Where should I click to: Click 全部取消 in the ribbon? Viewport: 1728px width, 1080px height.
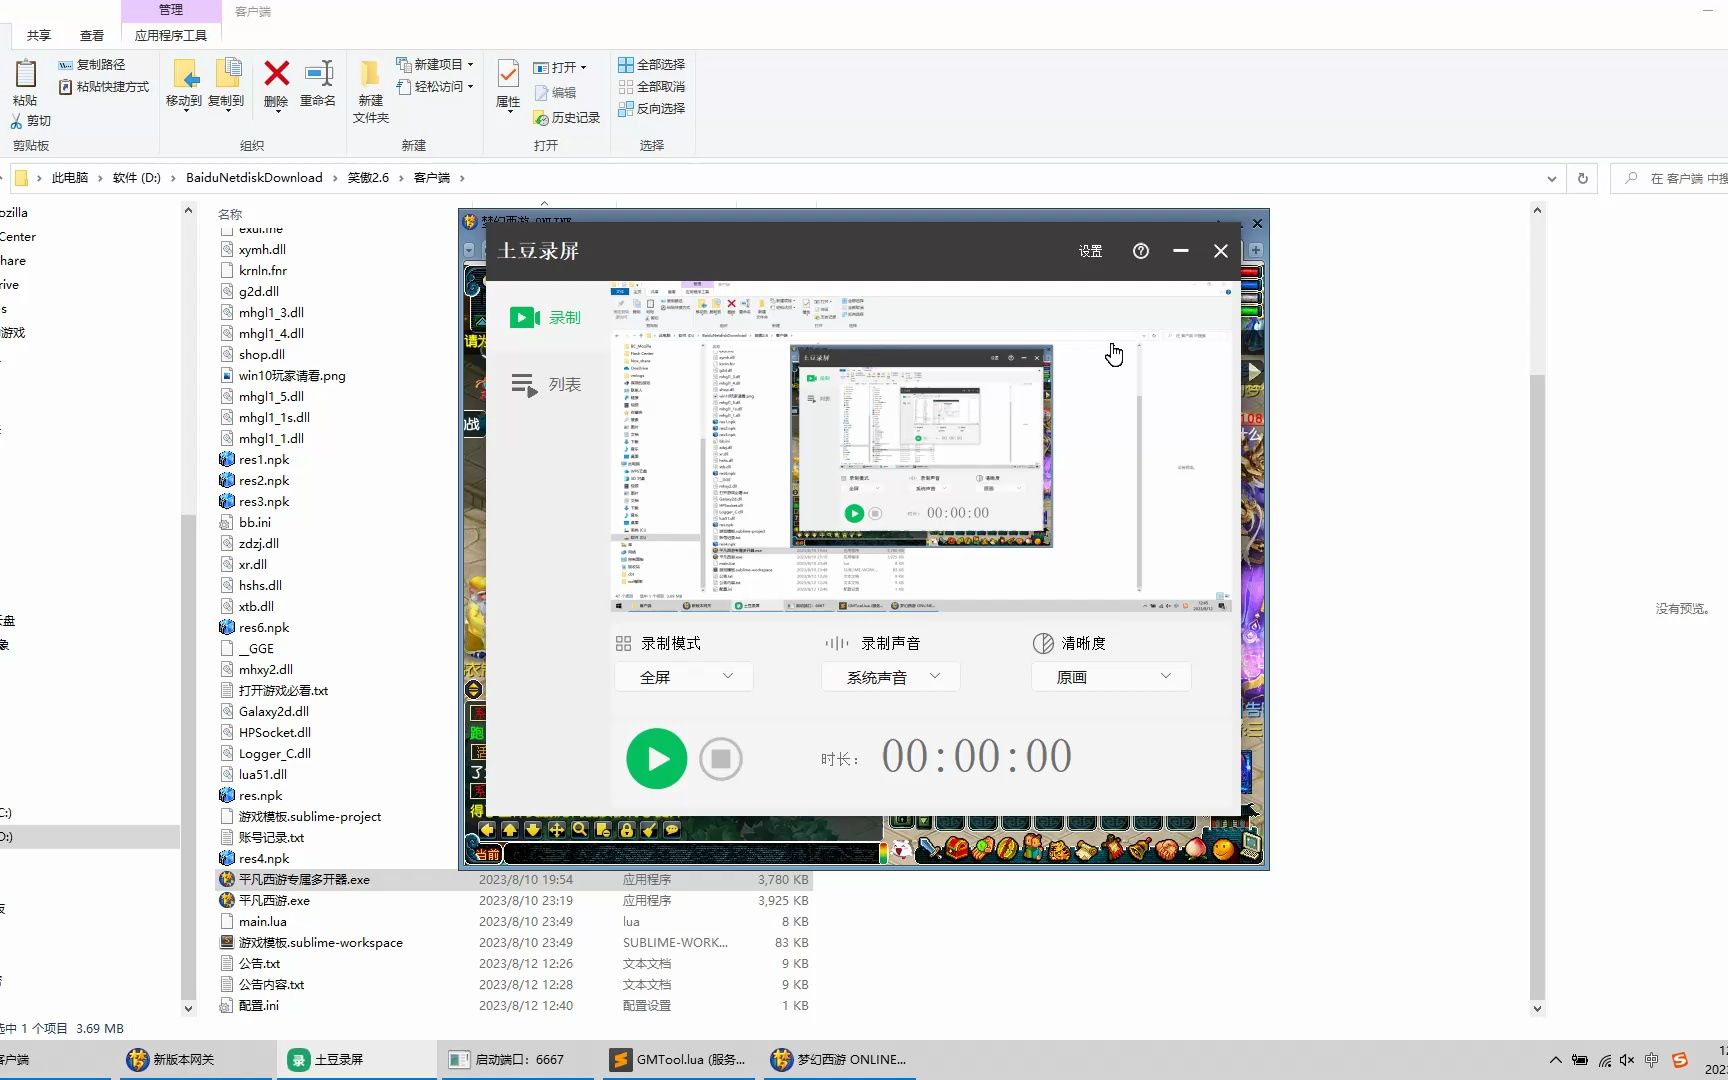(652, 87)
